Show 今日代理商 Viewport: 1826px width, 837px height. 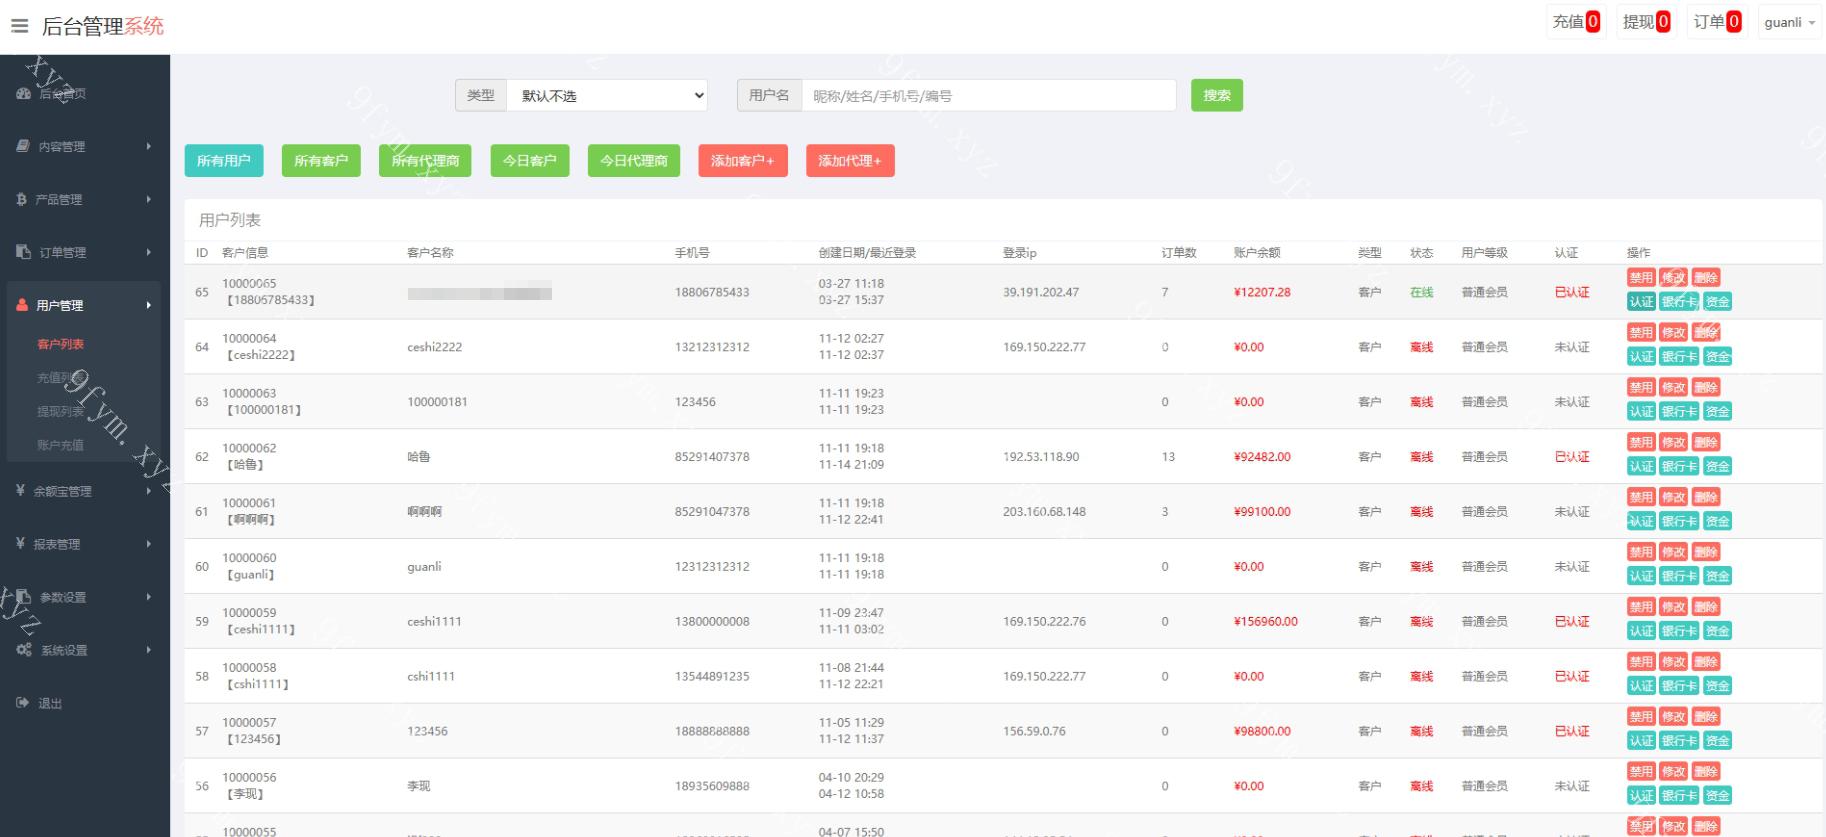coord(634,160)
